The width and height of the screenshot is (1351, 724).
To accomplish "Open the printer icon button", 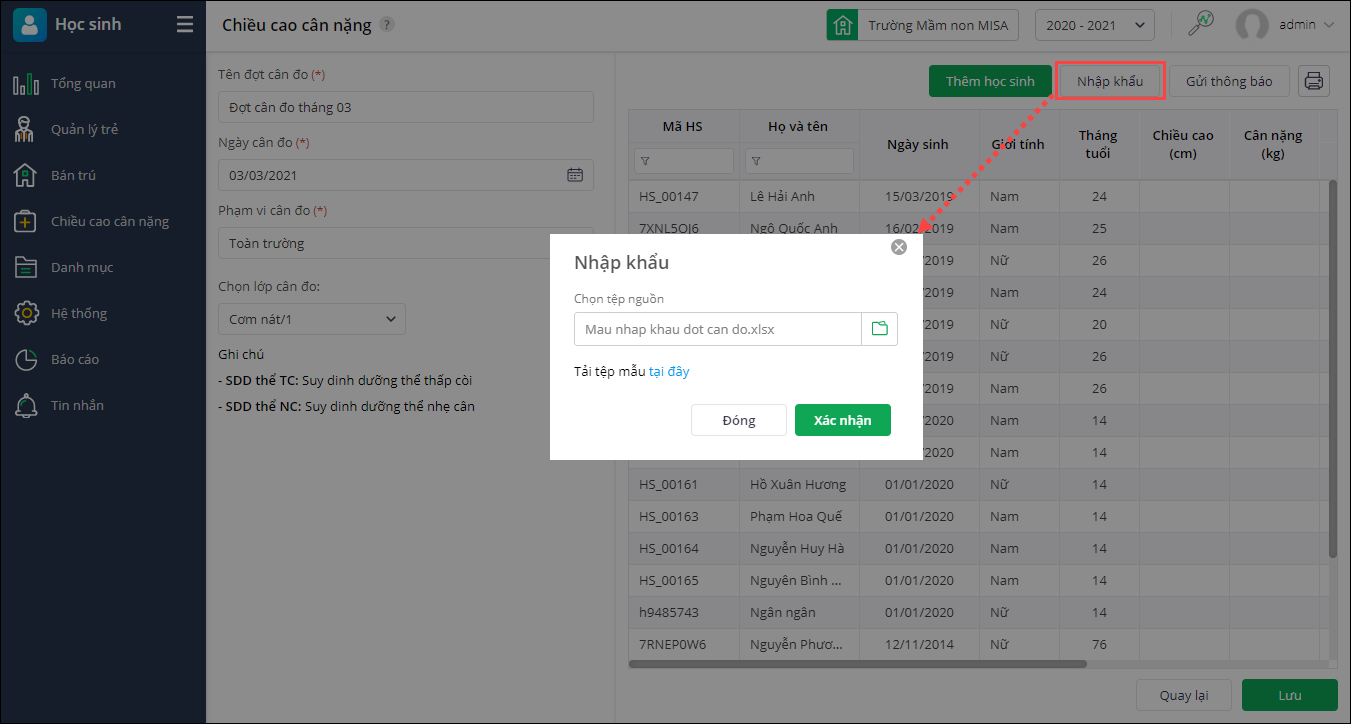I will tap(1314, 81).
